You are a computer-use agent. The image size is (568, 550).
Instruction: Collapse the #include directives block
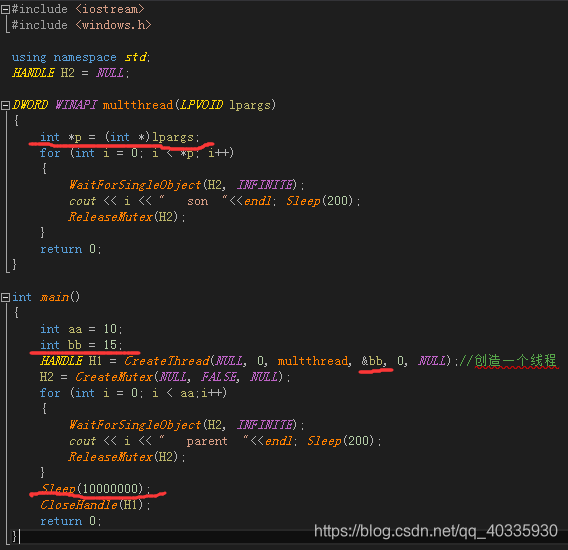pos(5,9)
